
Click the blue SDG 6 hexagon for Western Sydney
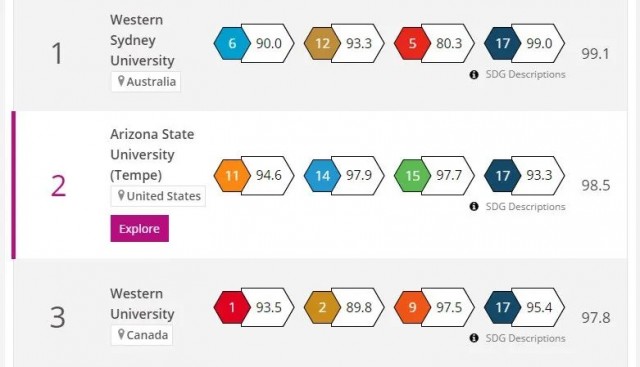tap(232, 43)
